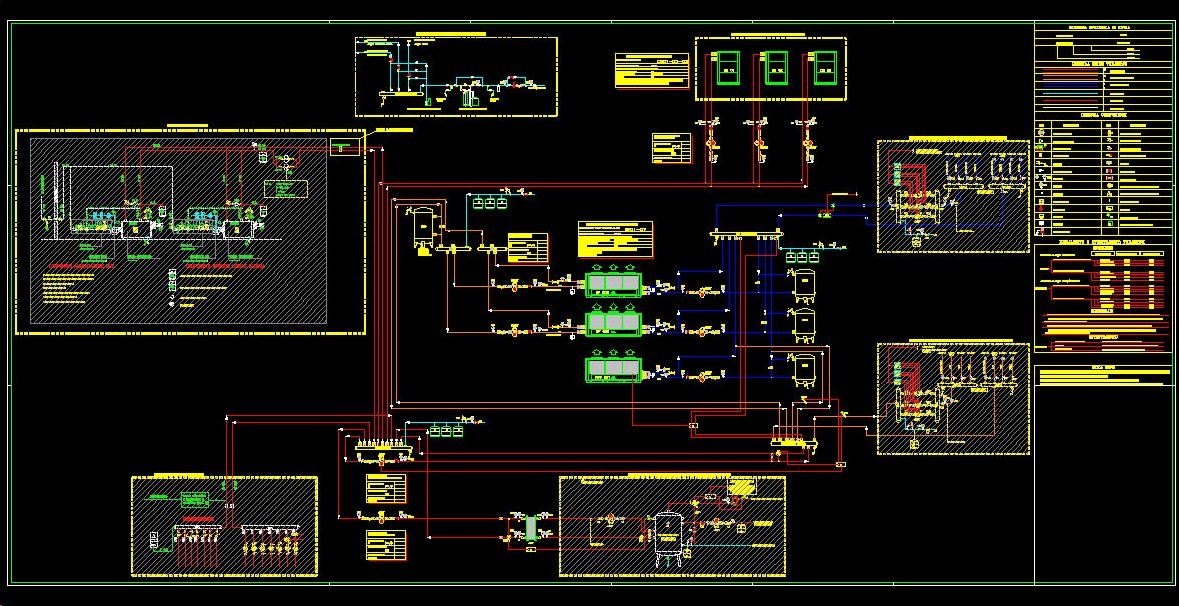Viewport: 1179px width, 606px height.
Task: Select the top green chiller in center stack
Action: click(613, 284)
